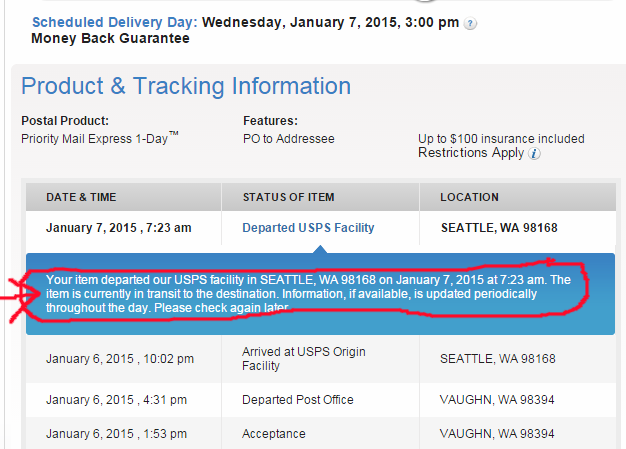This screenshot has height=449, width=626.
Task: Open the Restrictions Apply link
Action: 470,153
